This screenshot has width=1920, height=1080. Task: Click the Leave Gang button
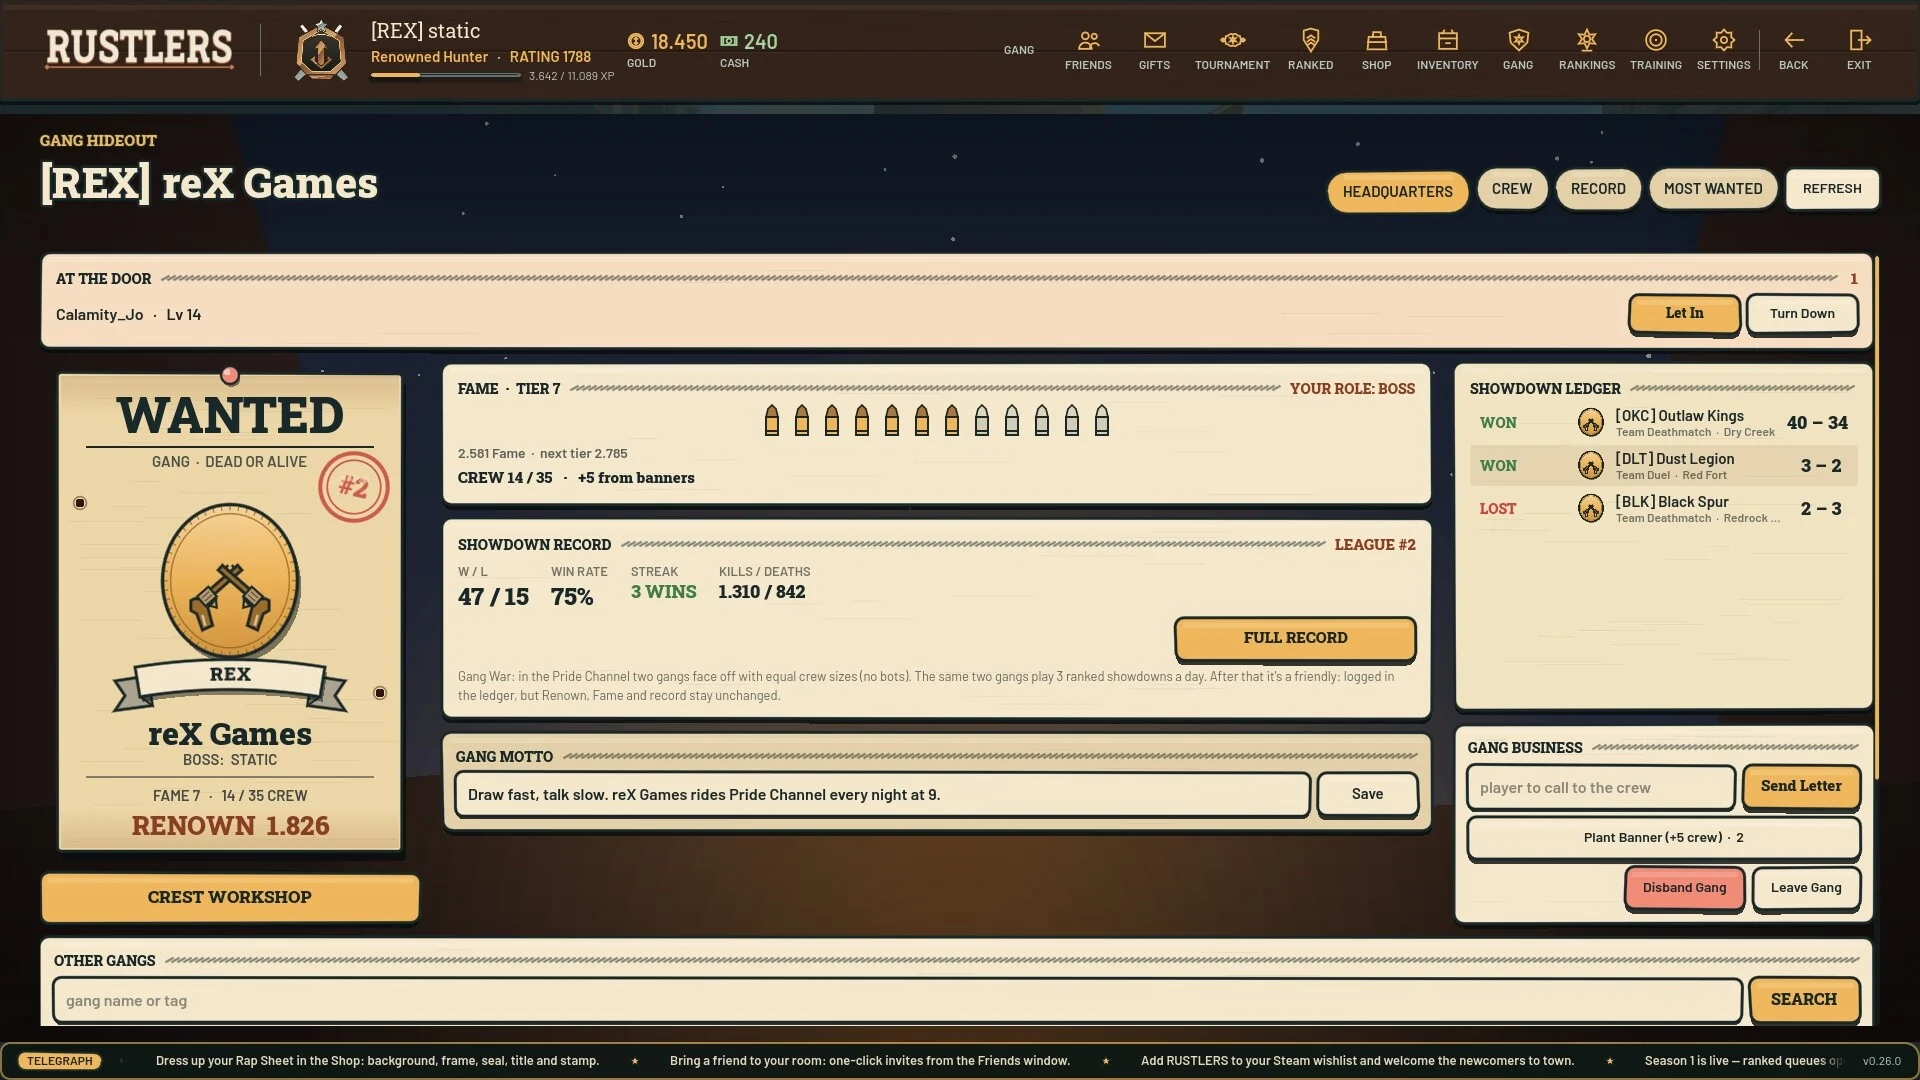[x=1805, y=888]
